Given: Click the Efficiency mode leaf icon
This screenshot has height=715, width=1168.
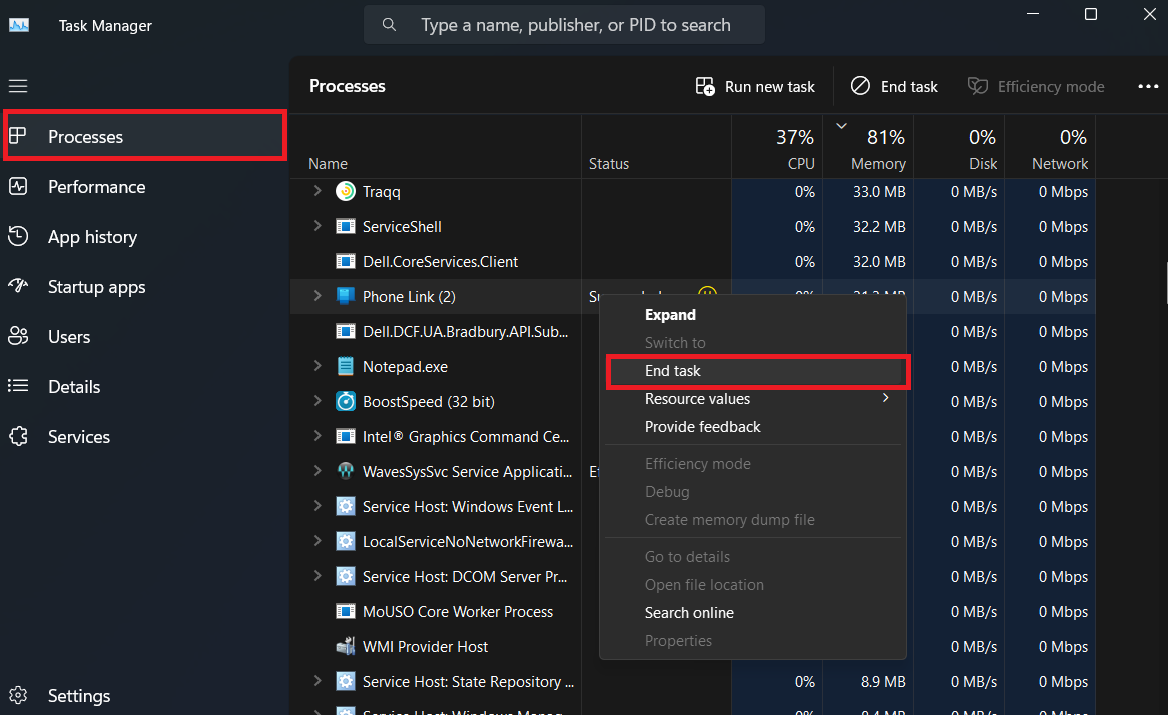Looking at the screenshot, I should pyautogui.click(x=977, y=86).
